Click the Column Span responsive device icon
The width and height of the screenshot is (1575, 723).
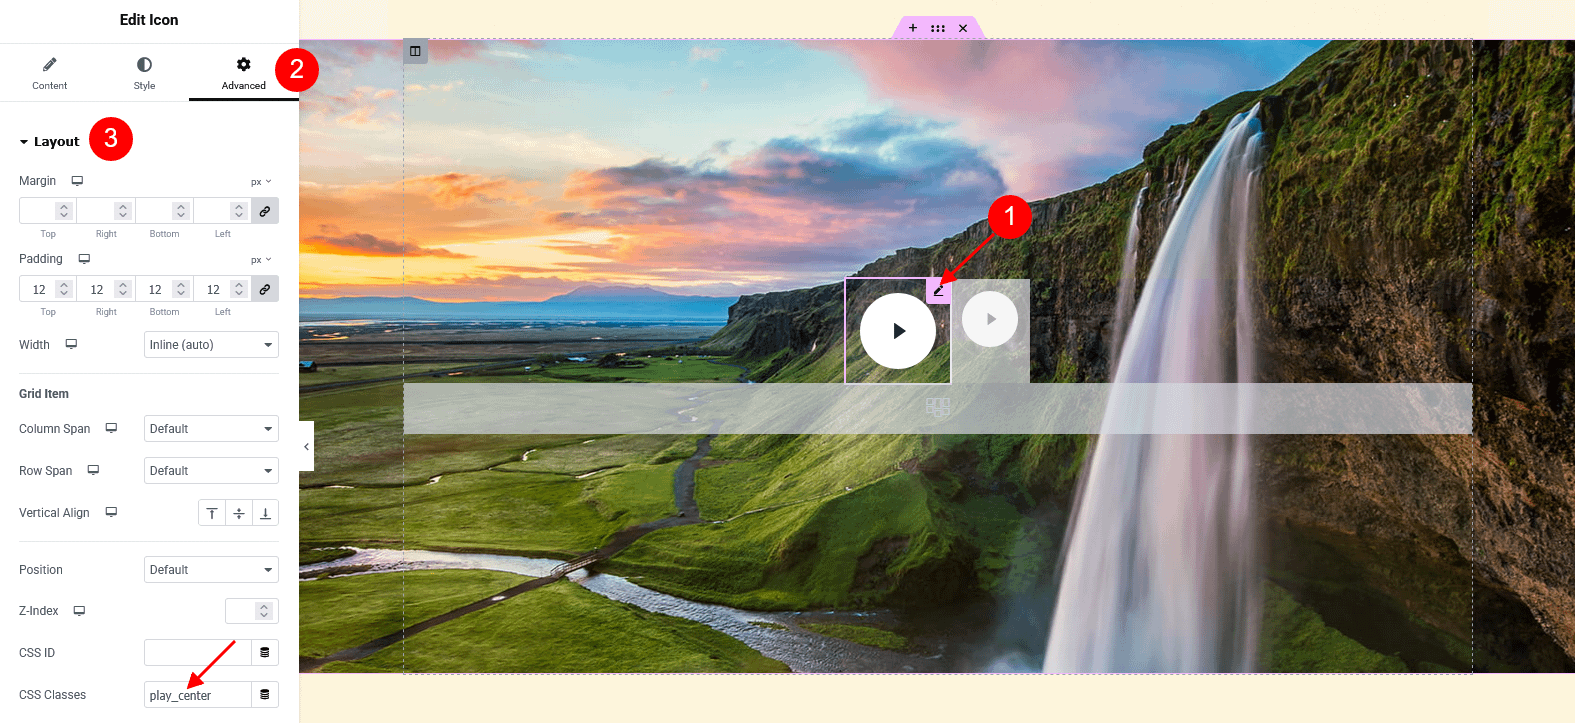tap(111, 428)
